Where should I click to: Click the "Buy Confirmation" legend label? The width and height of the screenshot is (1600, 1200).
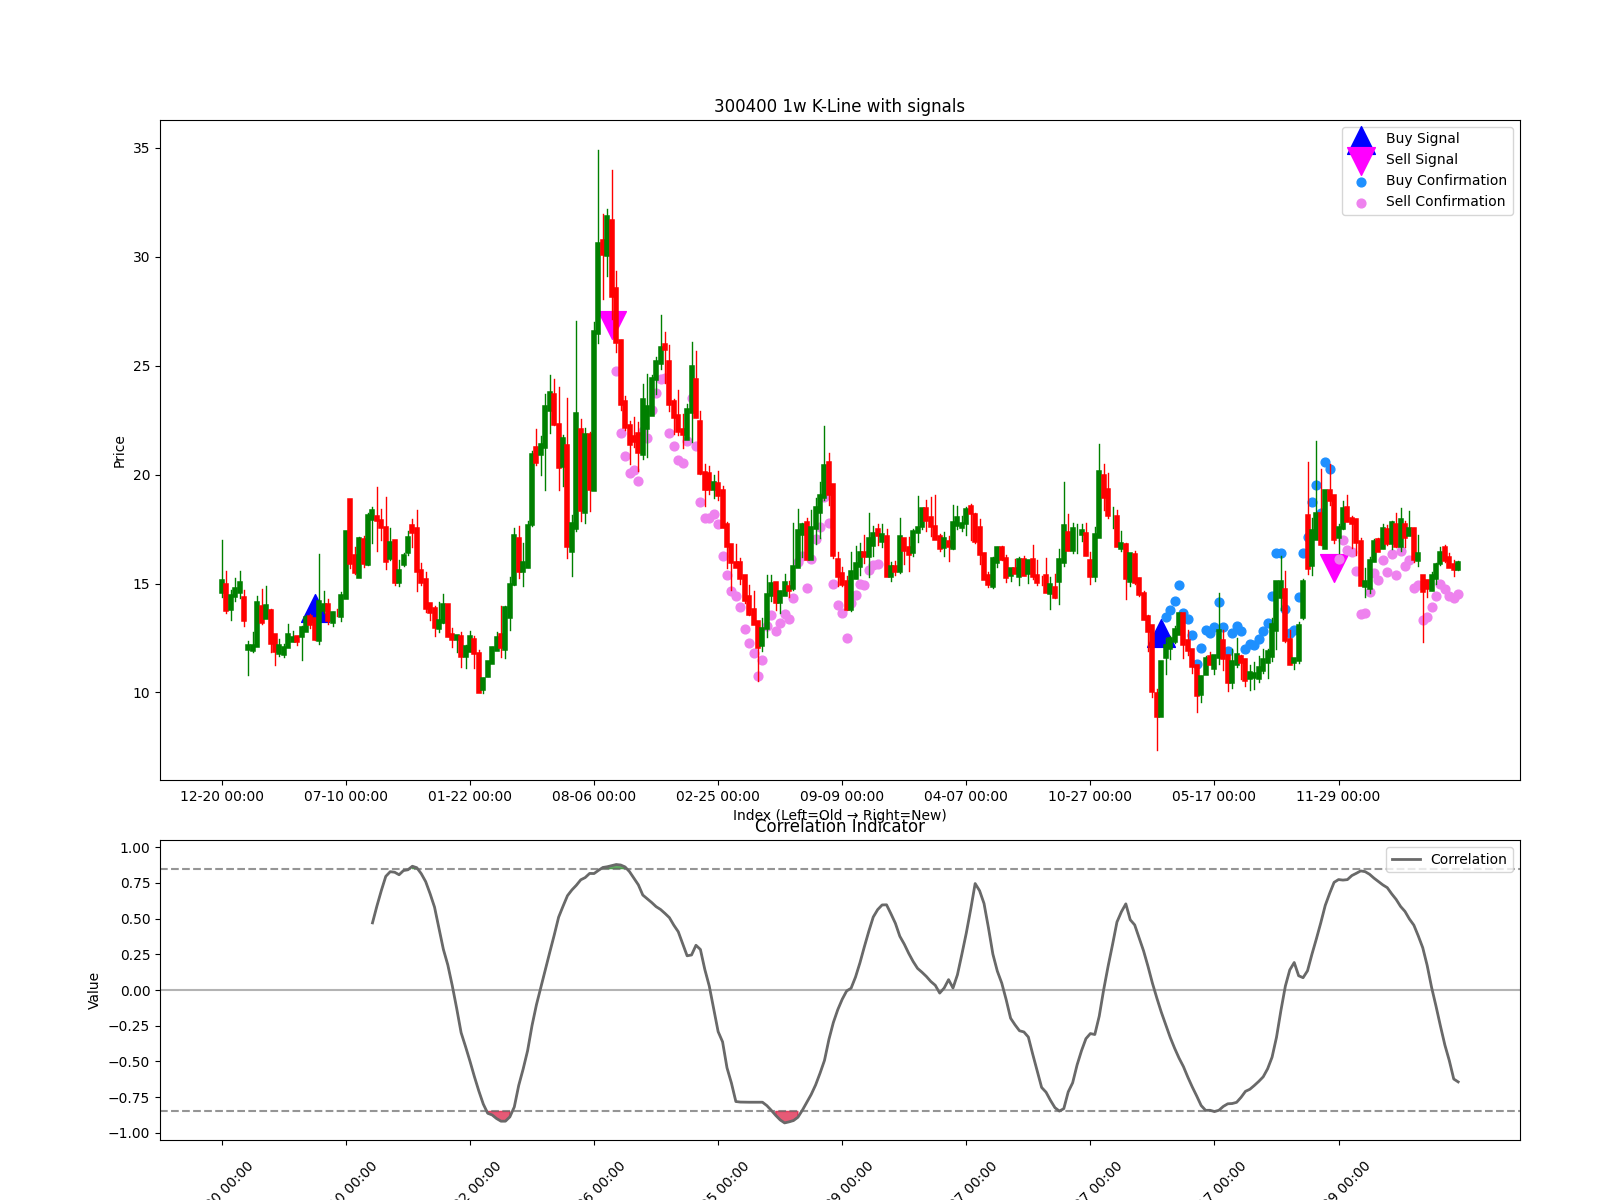pos(1446,181)
